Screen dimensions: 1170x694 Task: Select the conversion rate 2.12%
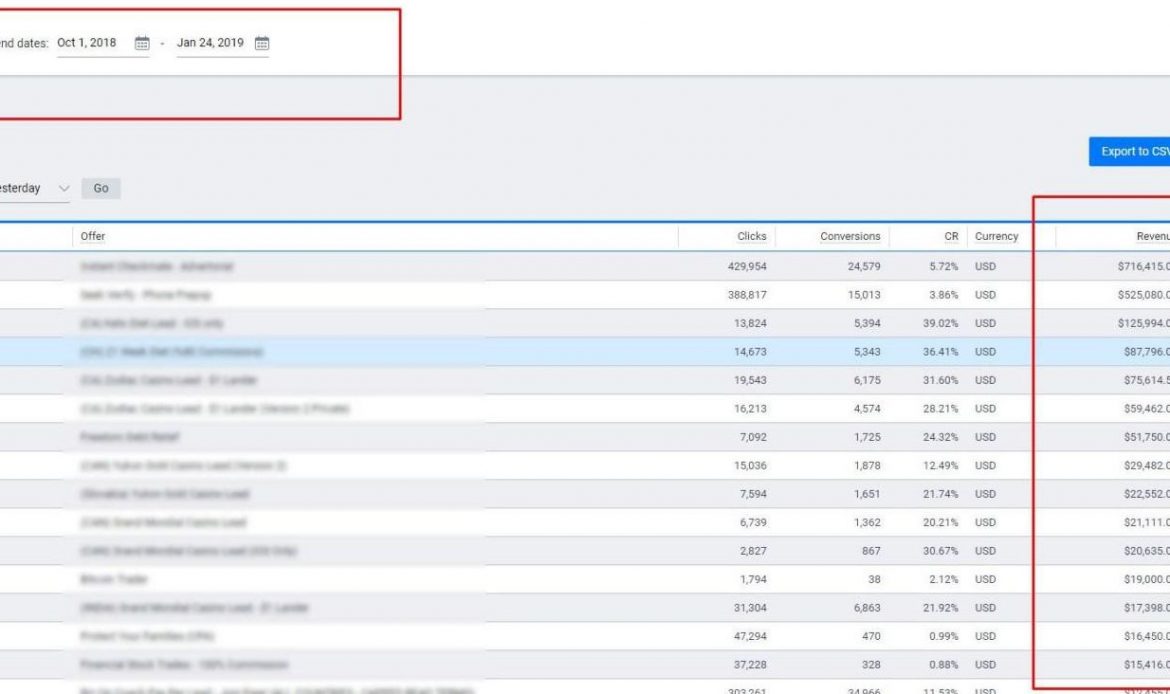pos(944,579)
